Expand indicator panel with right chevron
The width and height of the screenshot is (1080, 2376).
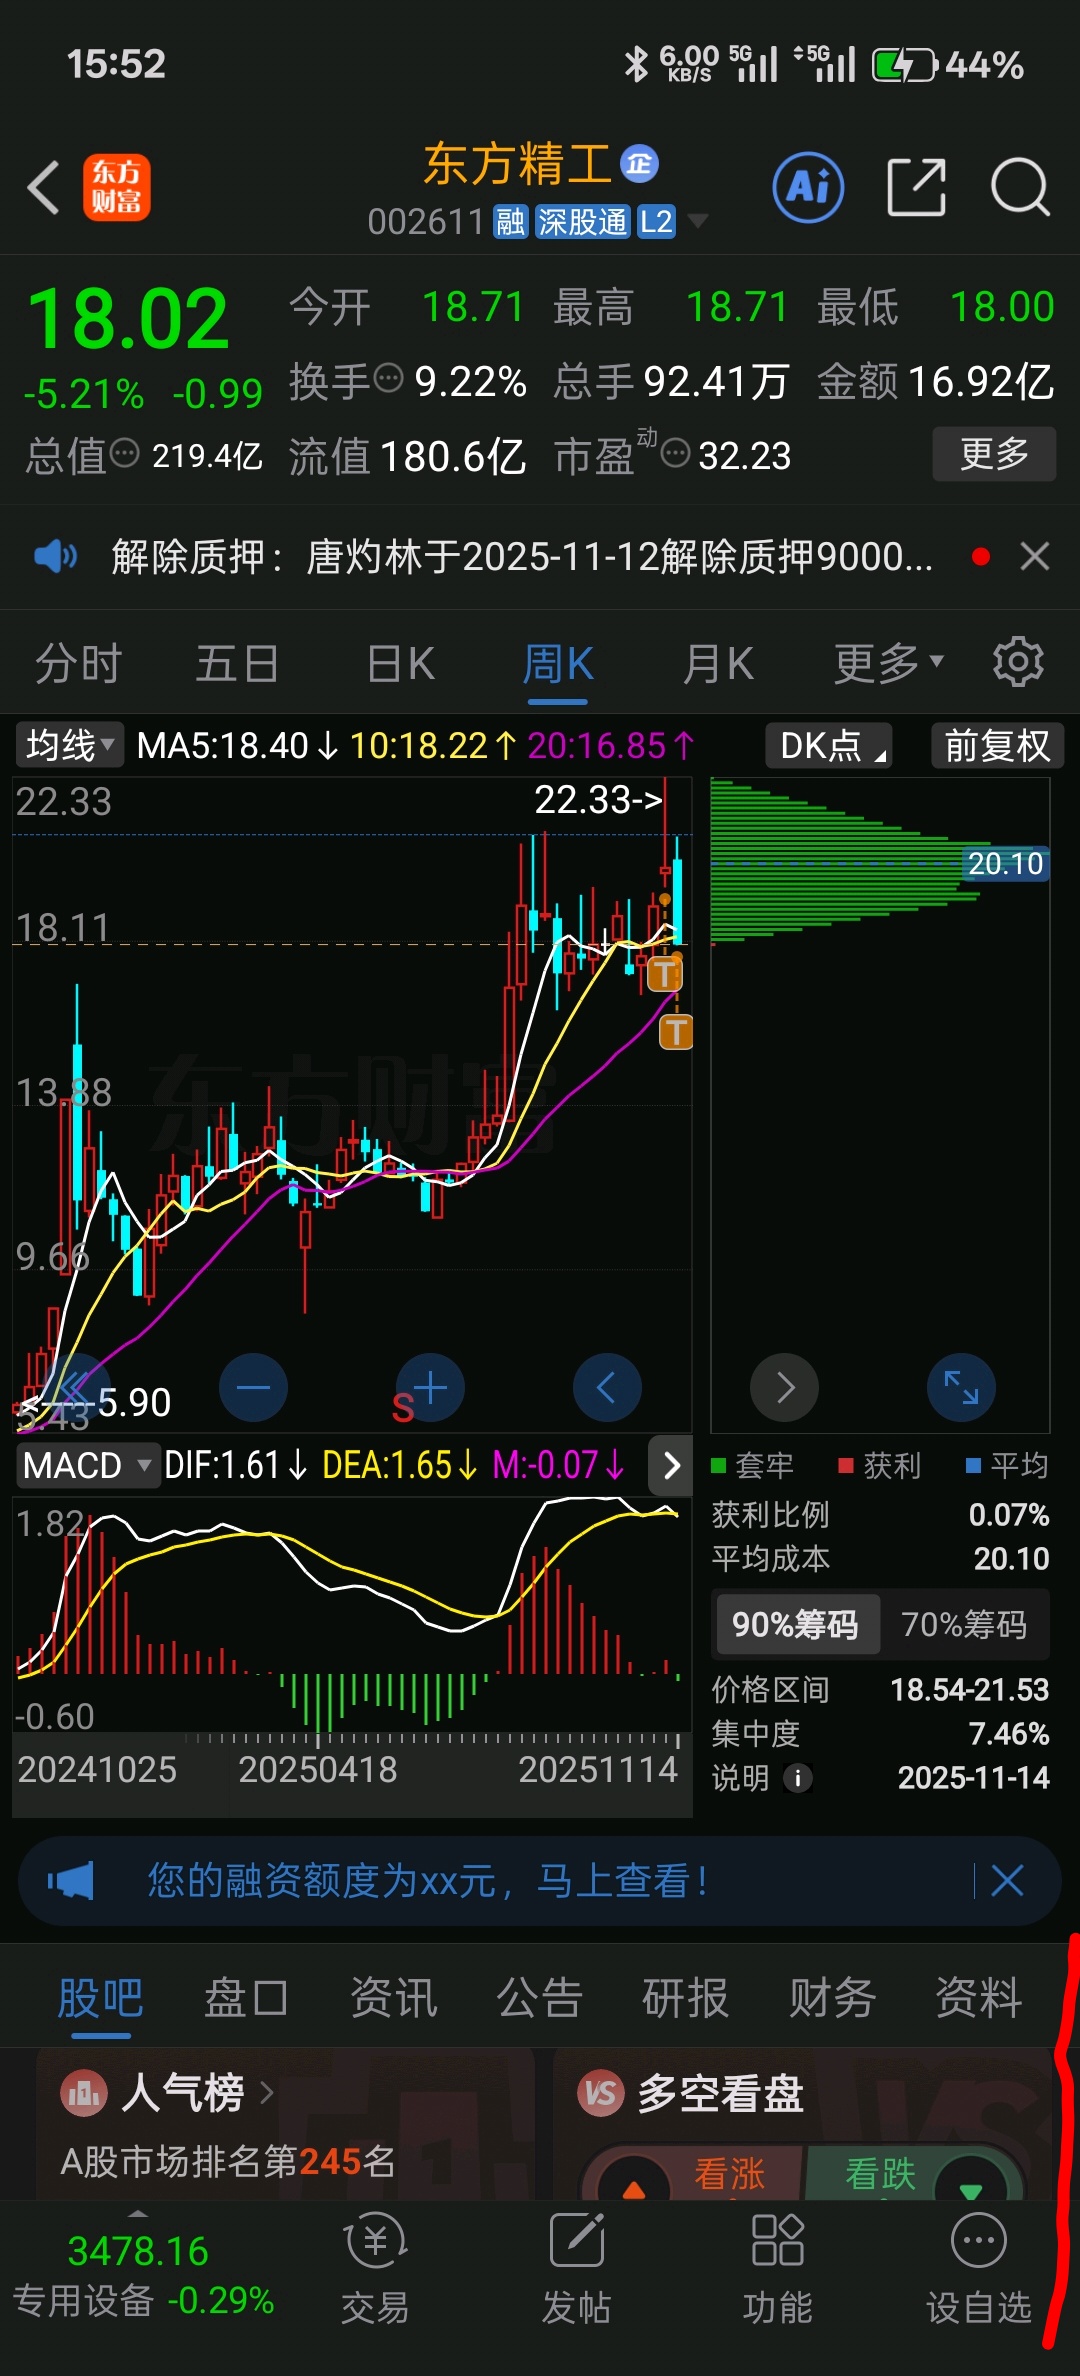[671, 1465]
